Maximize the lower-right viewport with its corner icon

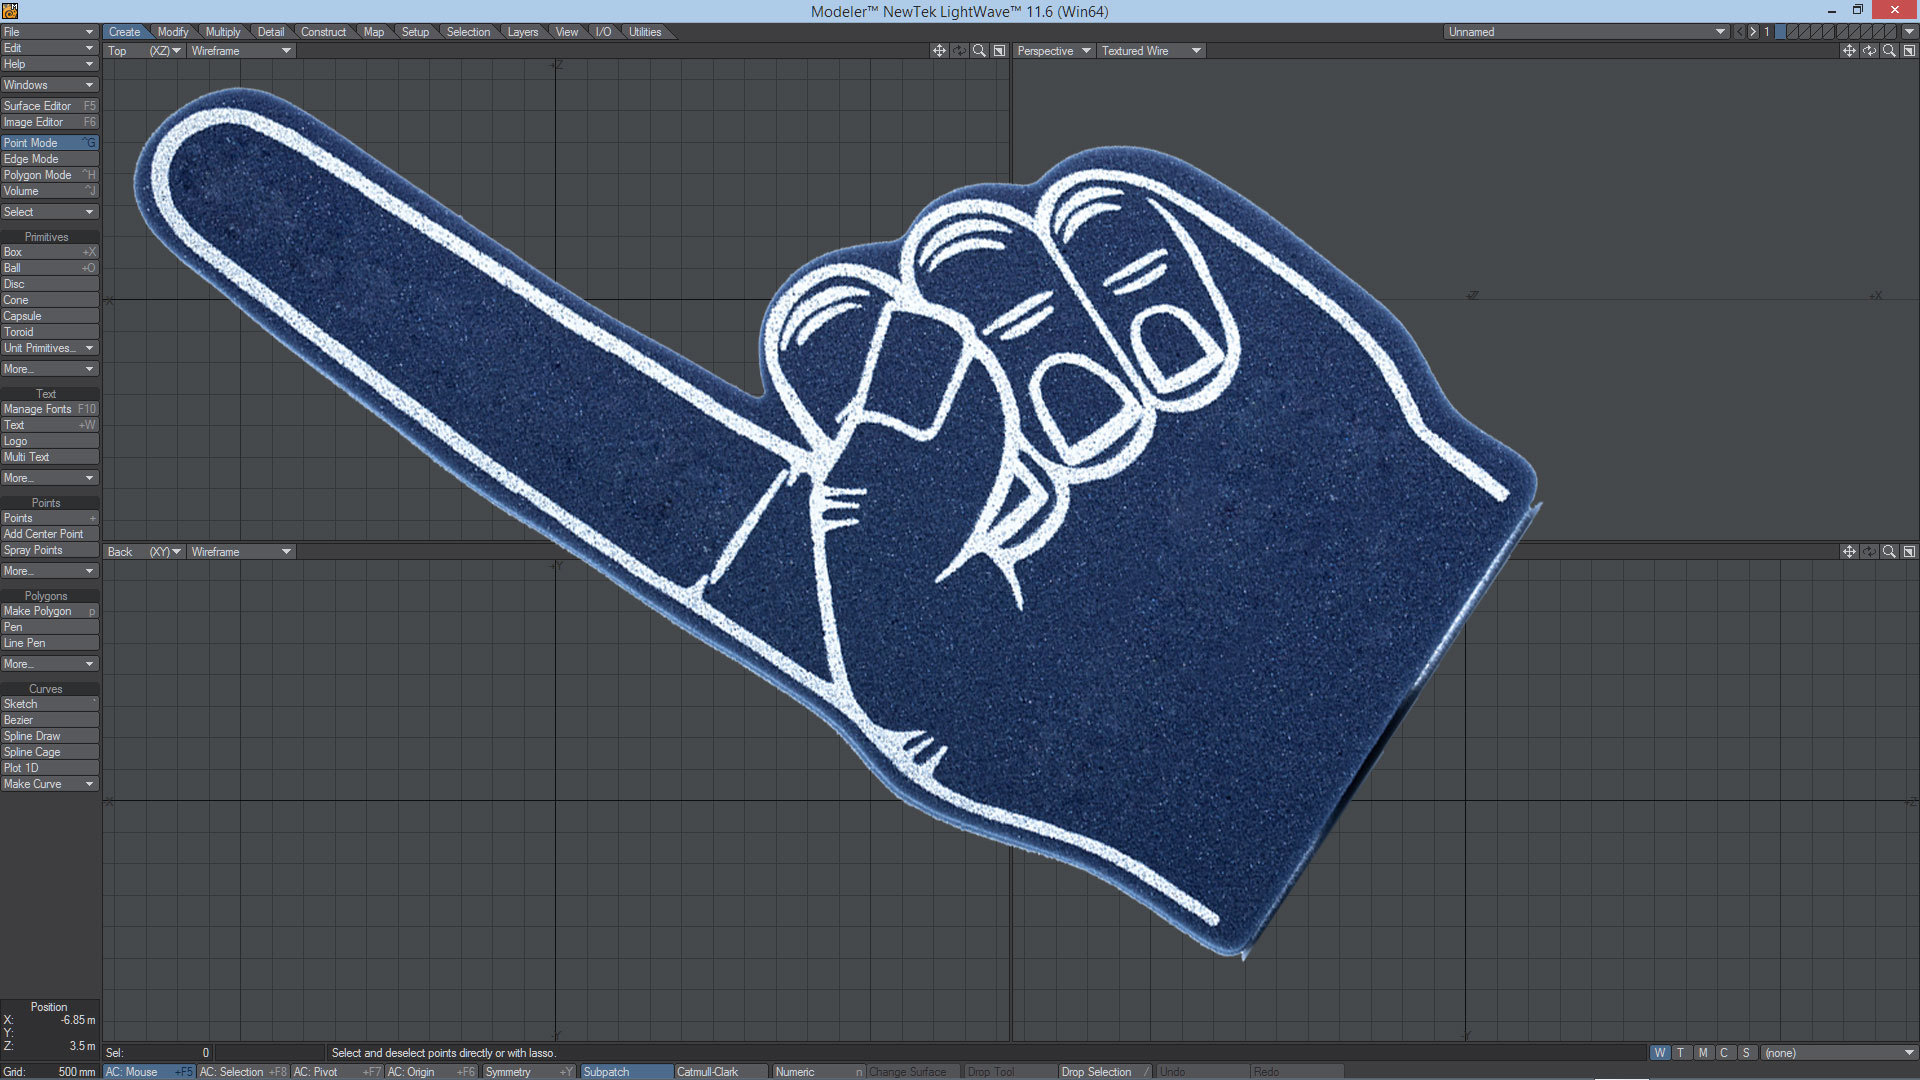pyautogui.click(x=1909, y=552)
